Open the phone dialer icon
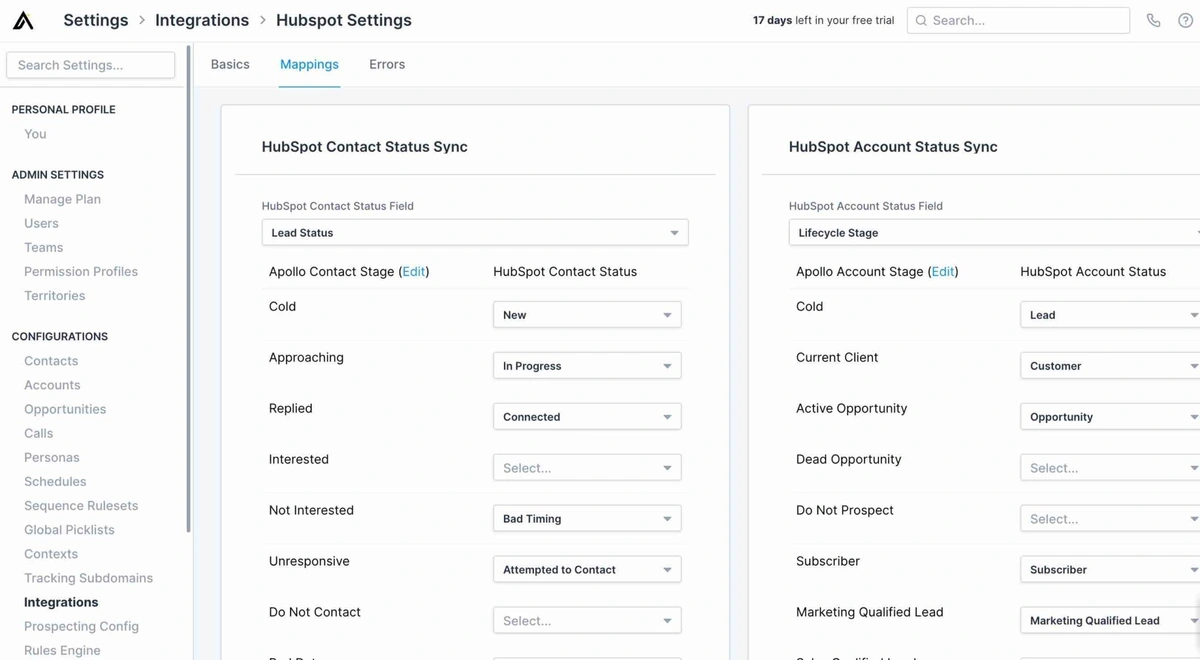Viewport: 1200px width, 660px height. [x=1154, y=20]
